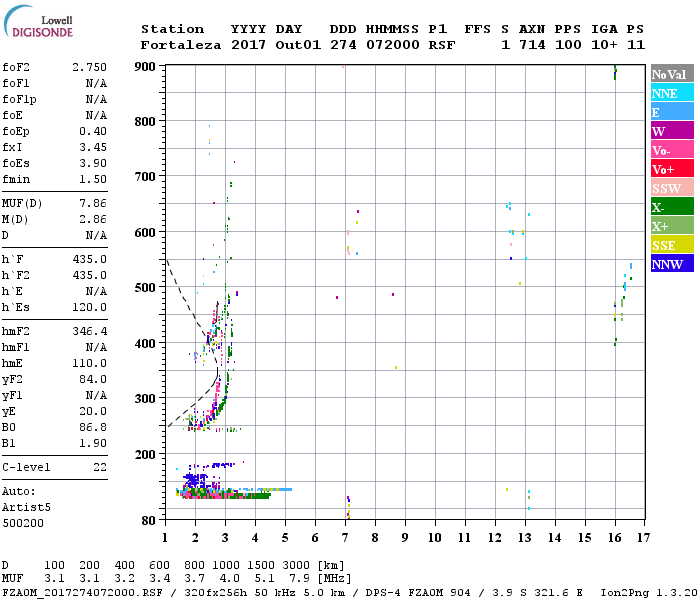Click the Vo- pink legend swatch
Viewport: 700px width, 600px height.
672,150
